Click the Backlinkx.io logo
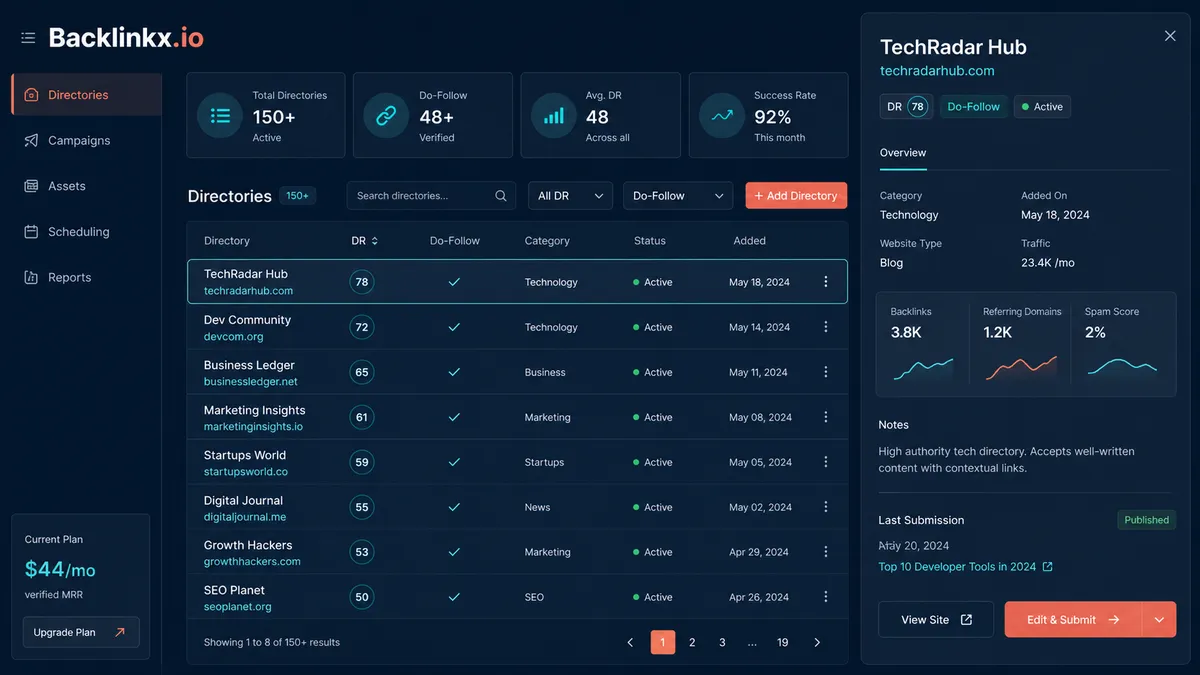 (x=126, y=38)
